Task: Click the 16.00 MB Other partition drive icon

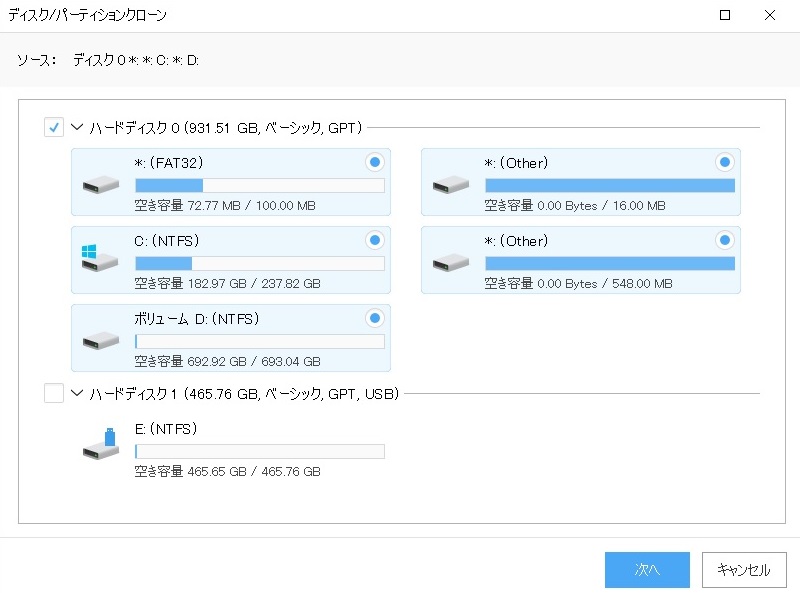Action: 450,185
